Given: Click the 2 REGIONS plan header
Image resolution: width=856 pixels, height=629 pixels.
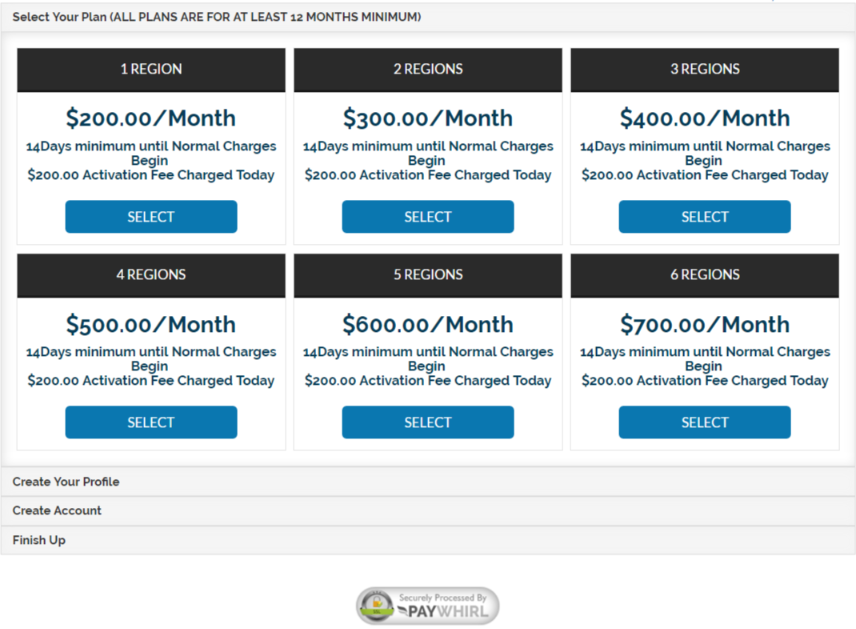Looking at the screenshot, I should click(427, 70).
